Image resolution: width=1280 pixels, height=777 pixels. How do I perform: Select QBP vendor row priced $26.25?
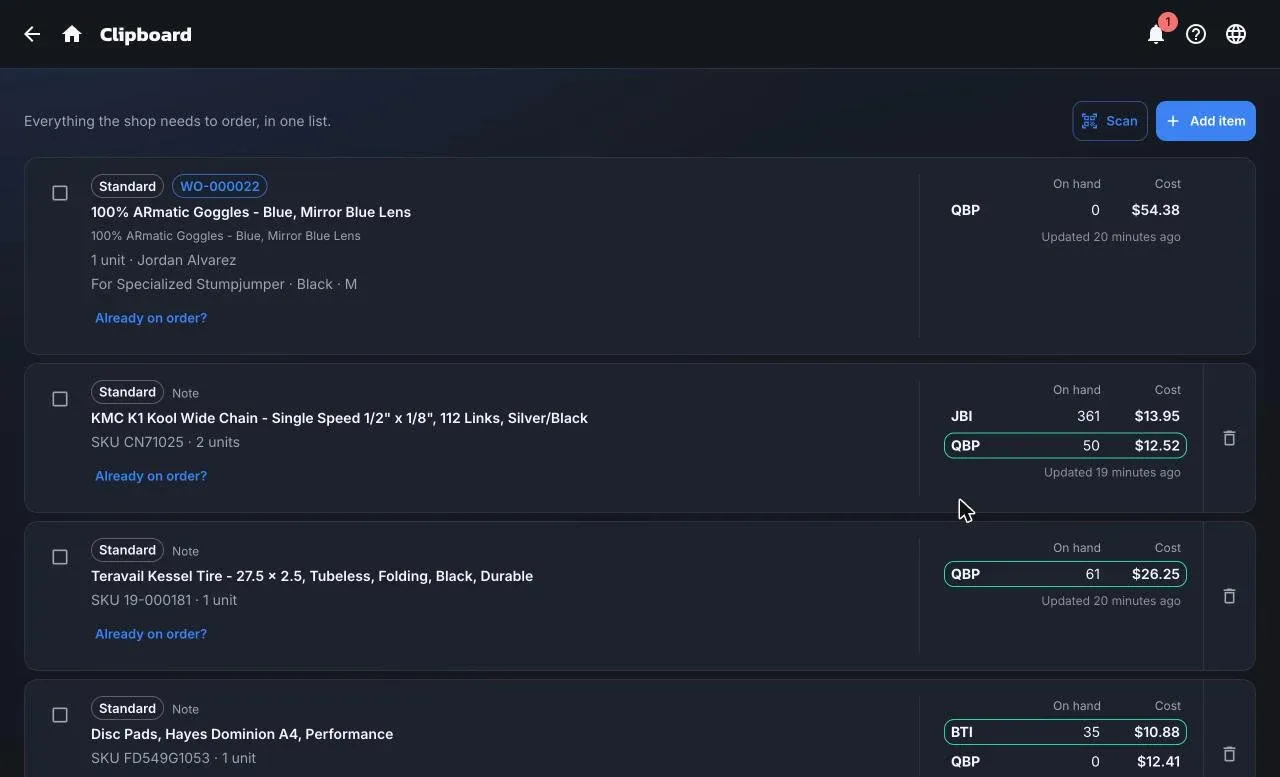pos(1065,574)
